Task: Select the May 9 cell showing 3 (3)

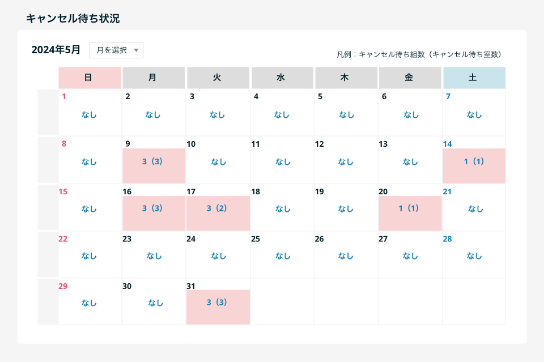Action: [154, 166]
